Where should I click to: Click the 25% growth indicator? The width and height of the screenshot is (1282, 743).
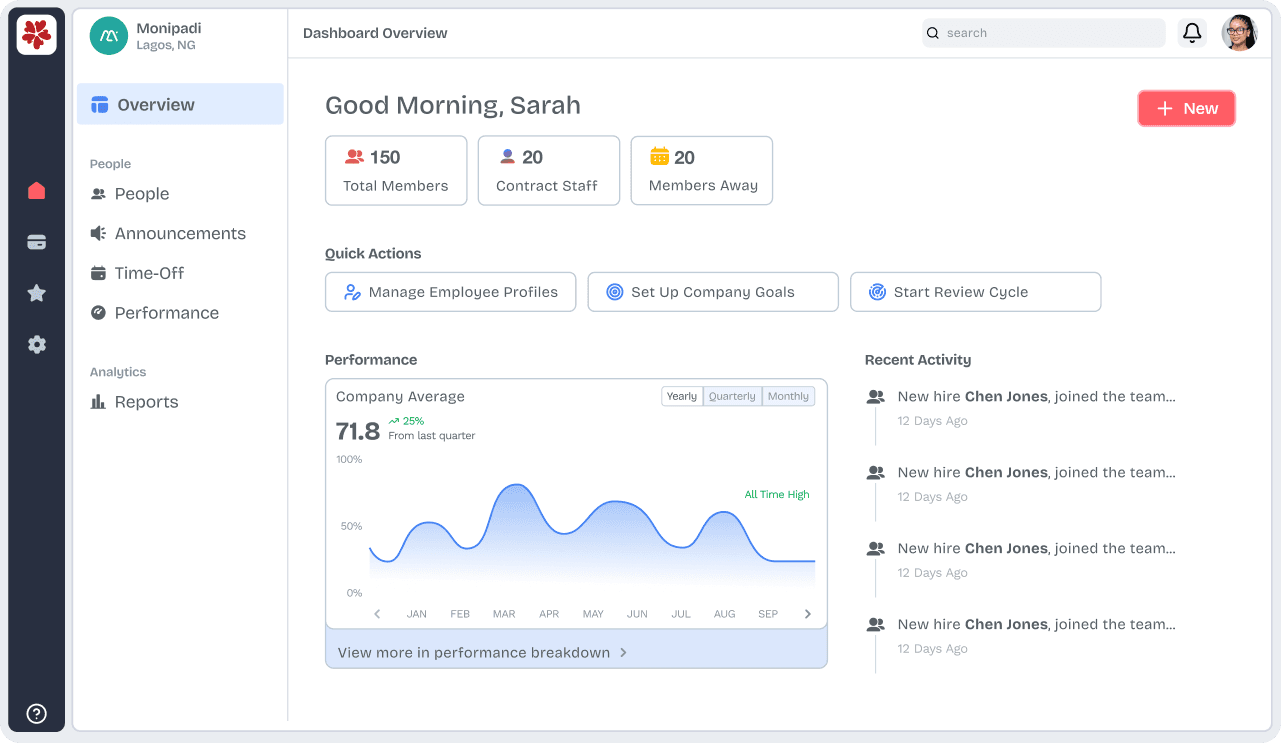[407, 421]
